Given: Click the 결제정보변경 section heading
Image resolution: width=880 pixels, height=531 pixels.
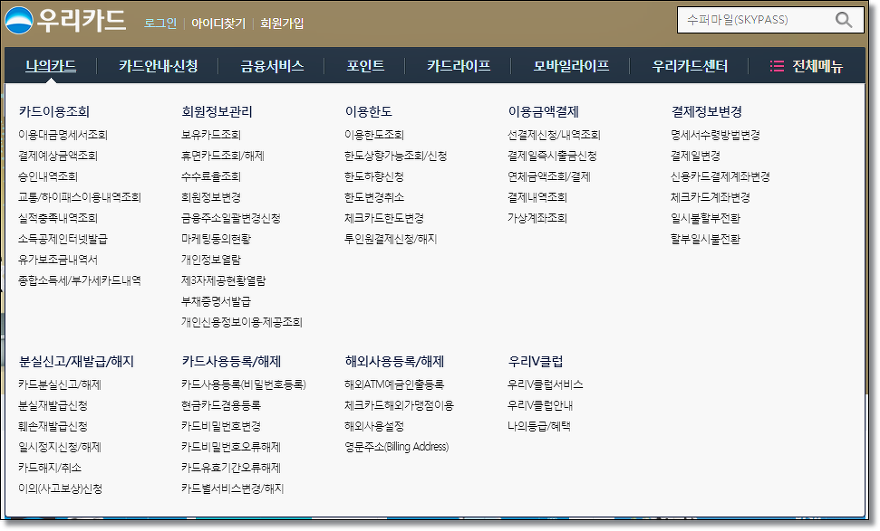Looking at the screenshot, I should [707, 112].
